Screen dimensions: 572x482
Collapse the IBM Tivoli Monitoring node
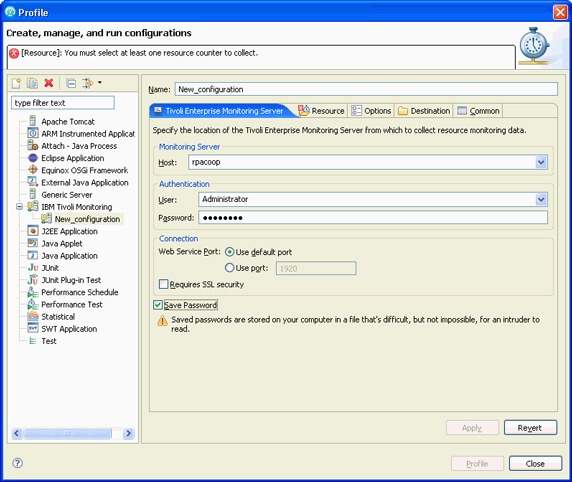click(19, 207)
